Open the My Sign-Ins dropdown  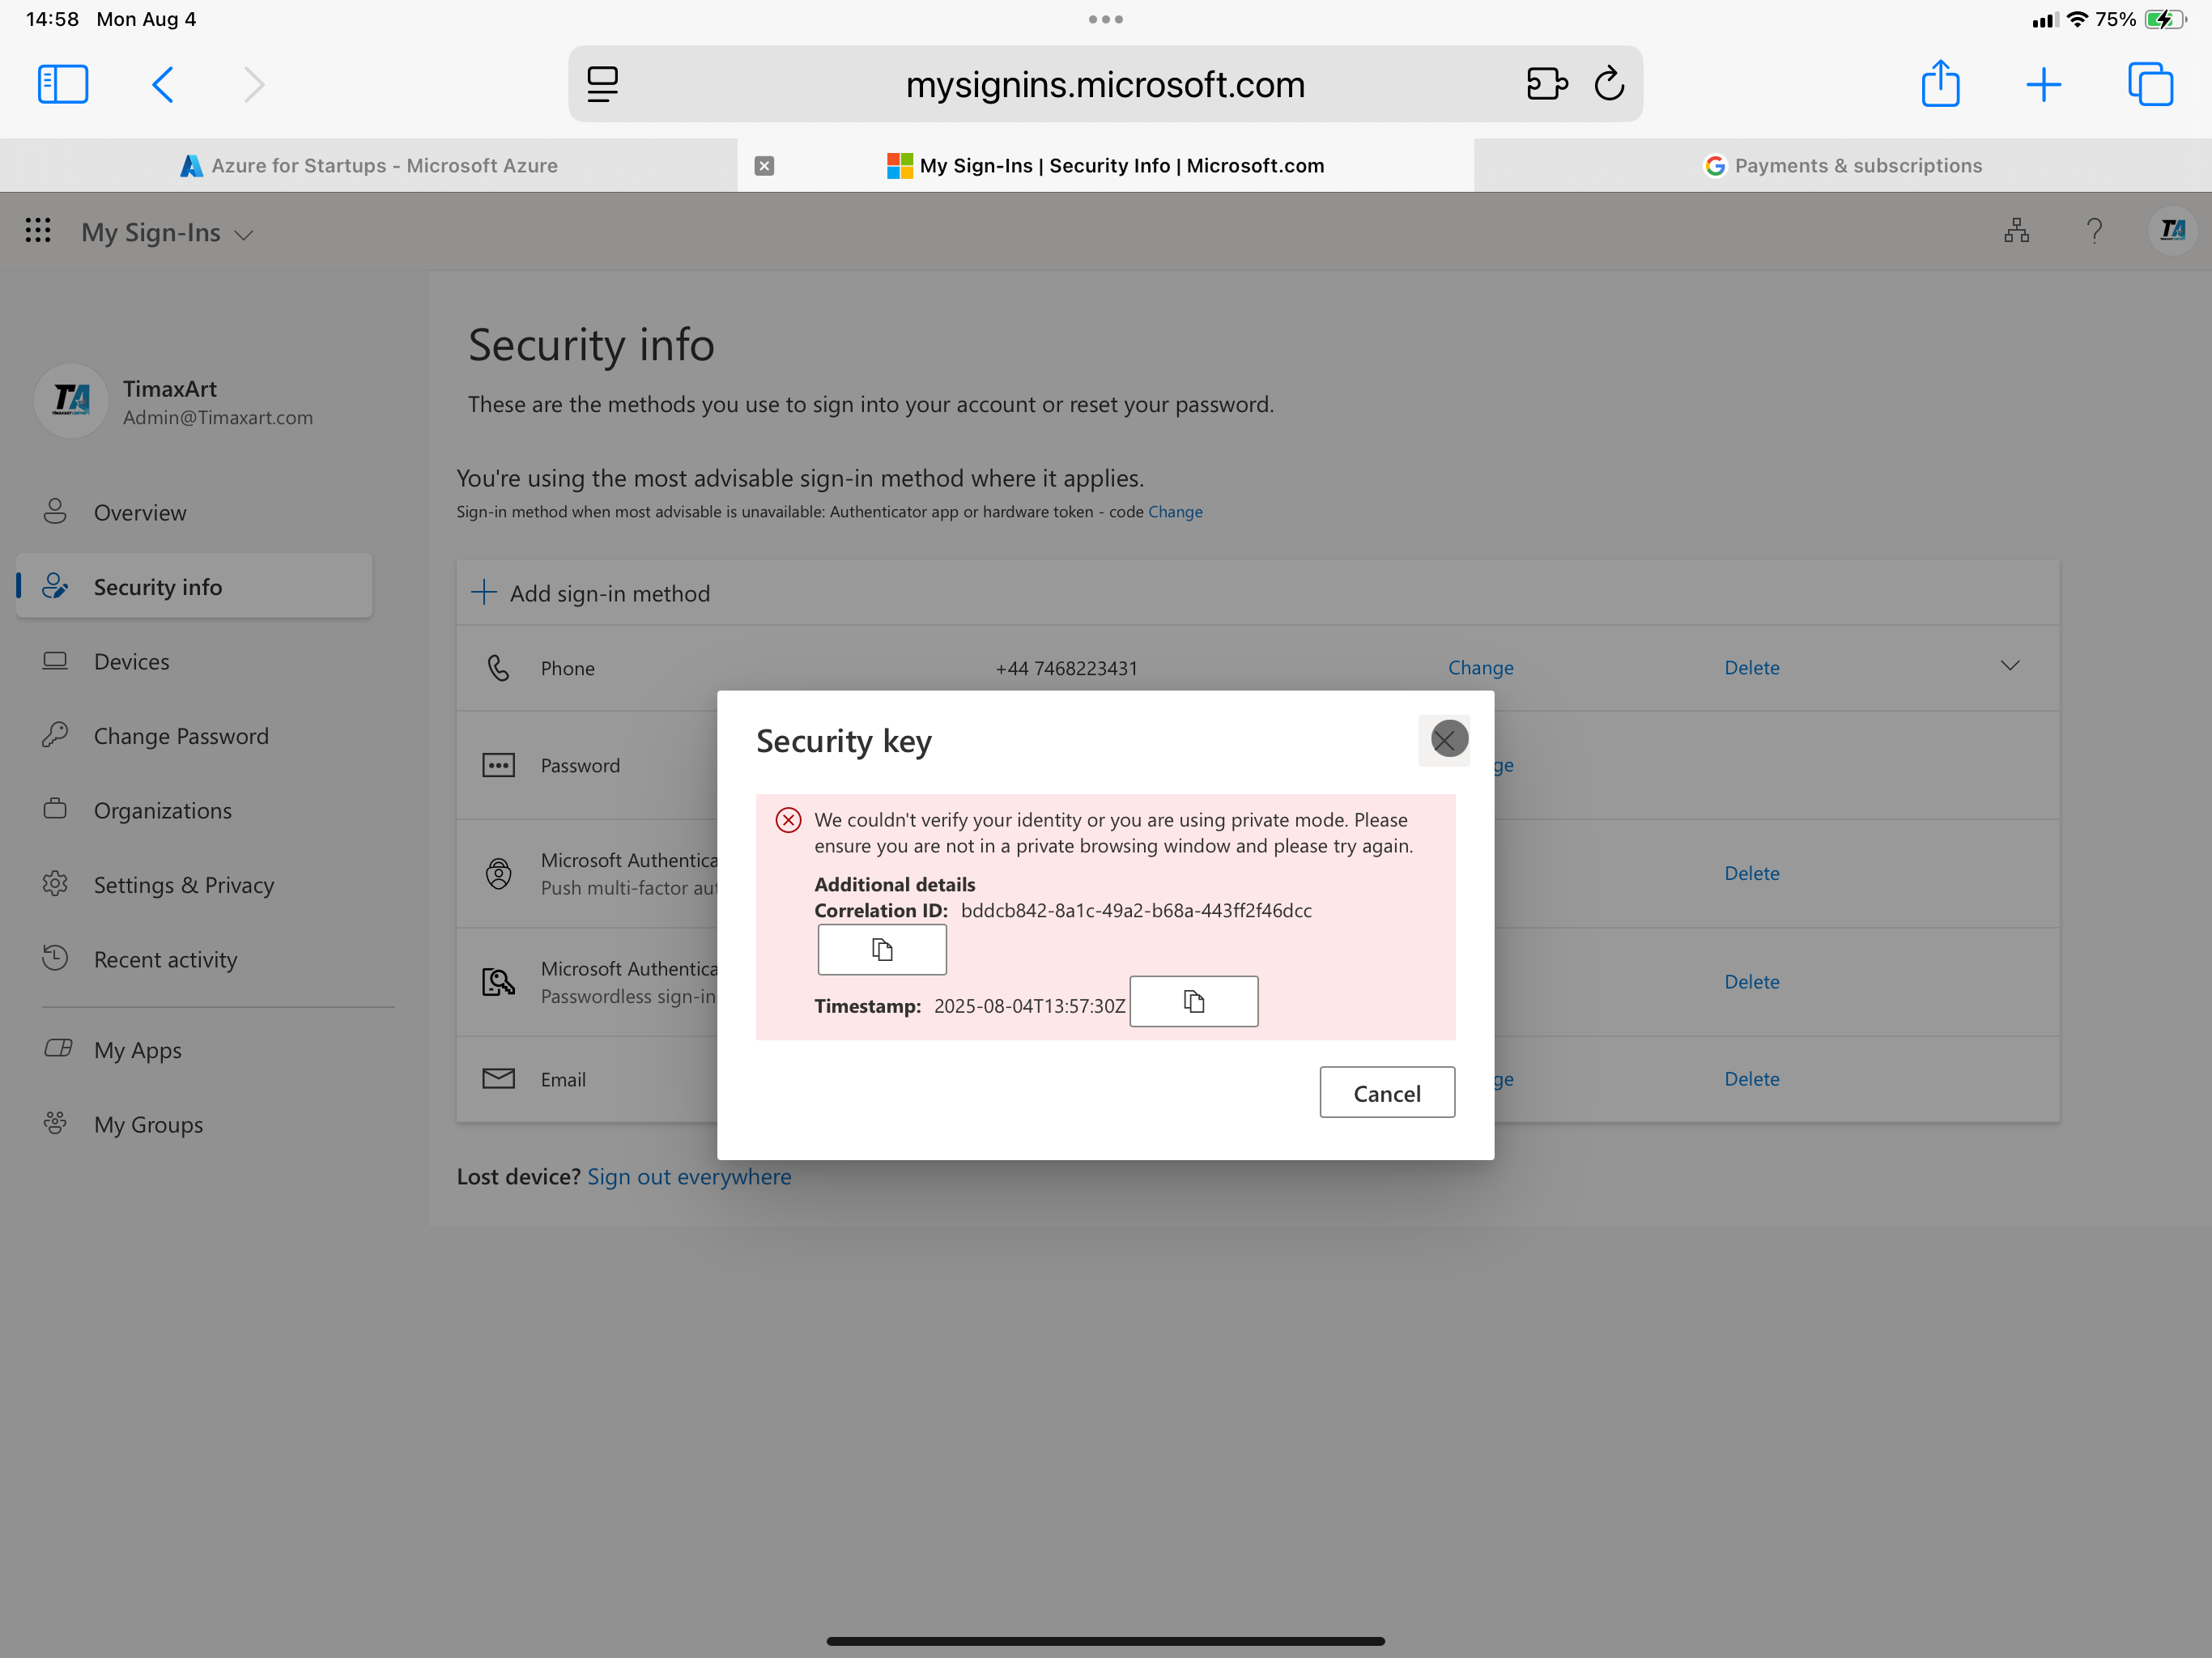[x=167, y=233]
